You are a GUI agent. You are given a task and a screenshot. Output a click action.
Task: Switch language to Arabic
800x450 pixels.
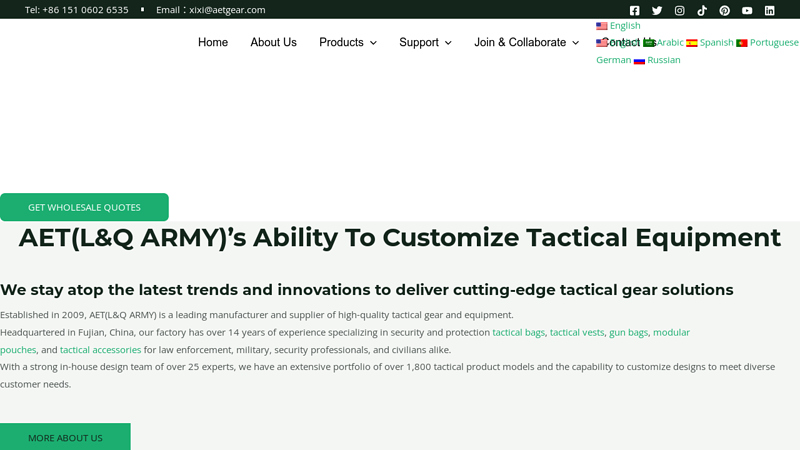click(670, 42)
